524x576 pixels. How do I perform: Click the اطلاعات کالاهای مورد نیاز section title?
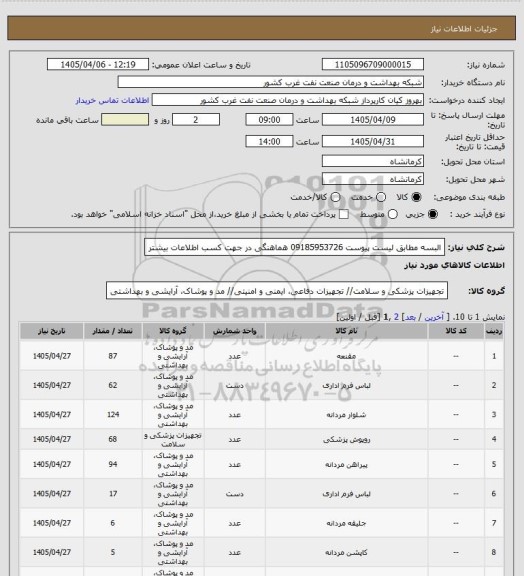(x=455, y=265)
